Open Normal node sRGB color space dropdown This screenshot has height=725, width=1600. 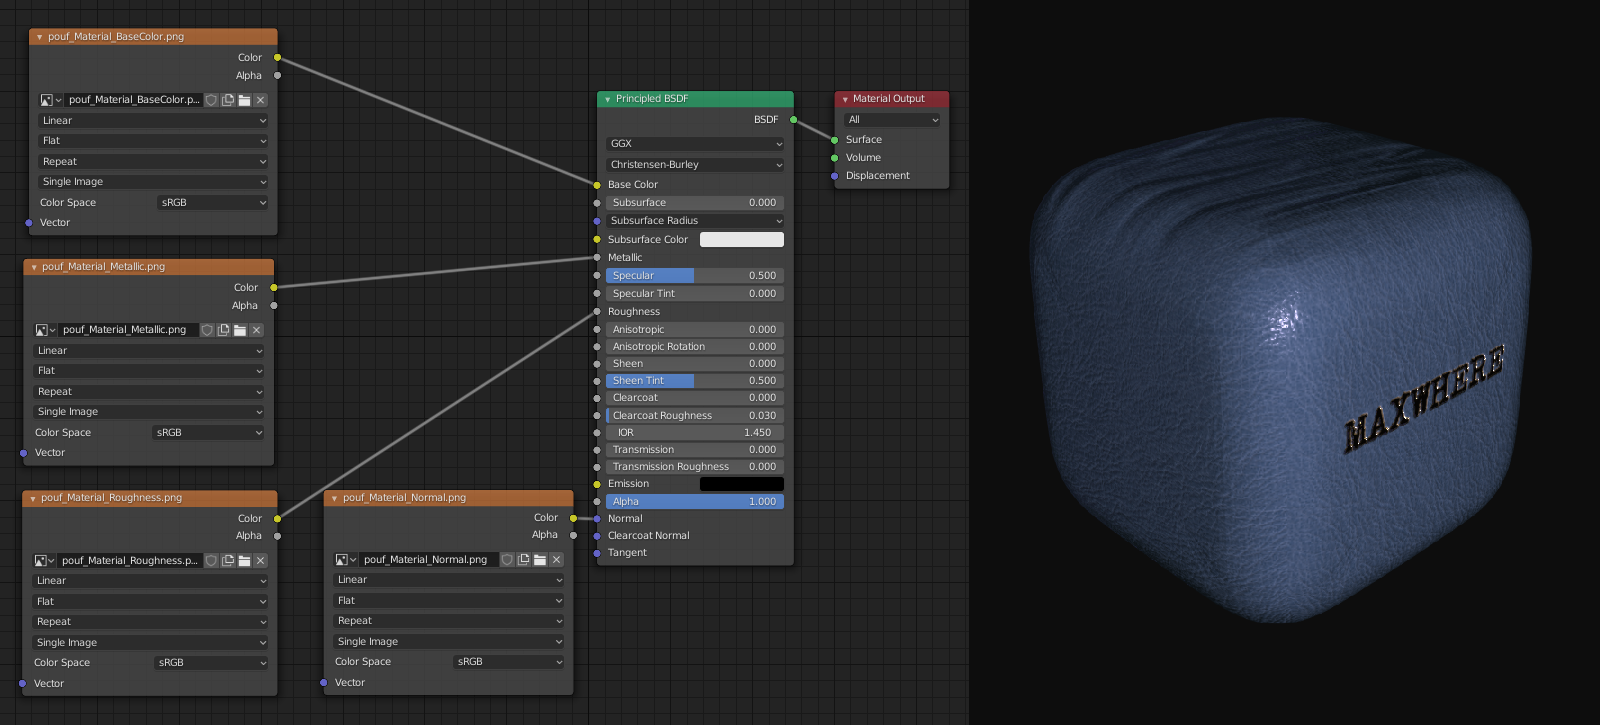509,662
